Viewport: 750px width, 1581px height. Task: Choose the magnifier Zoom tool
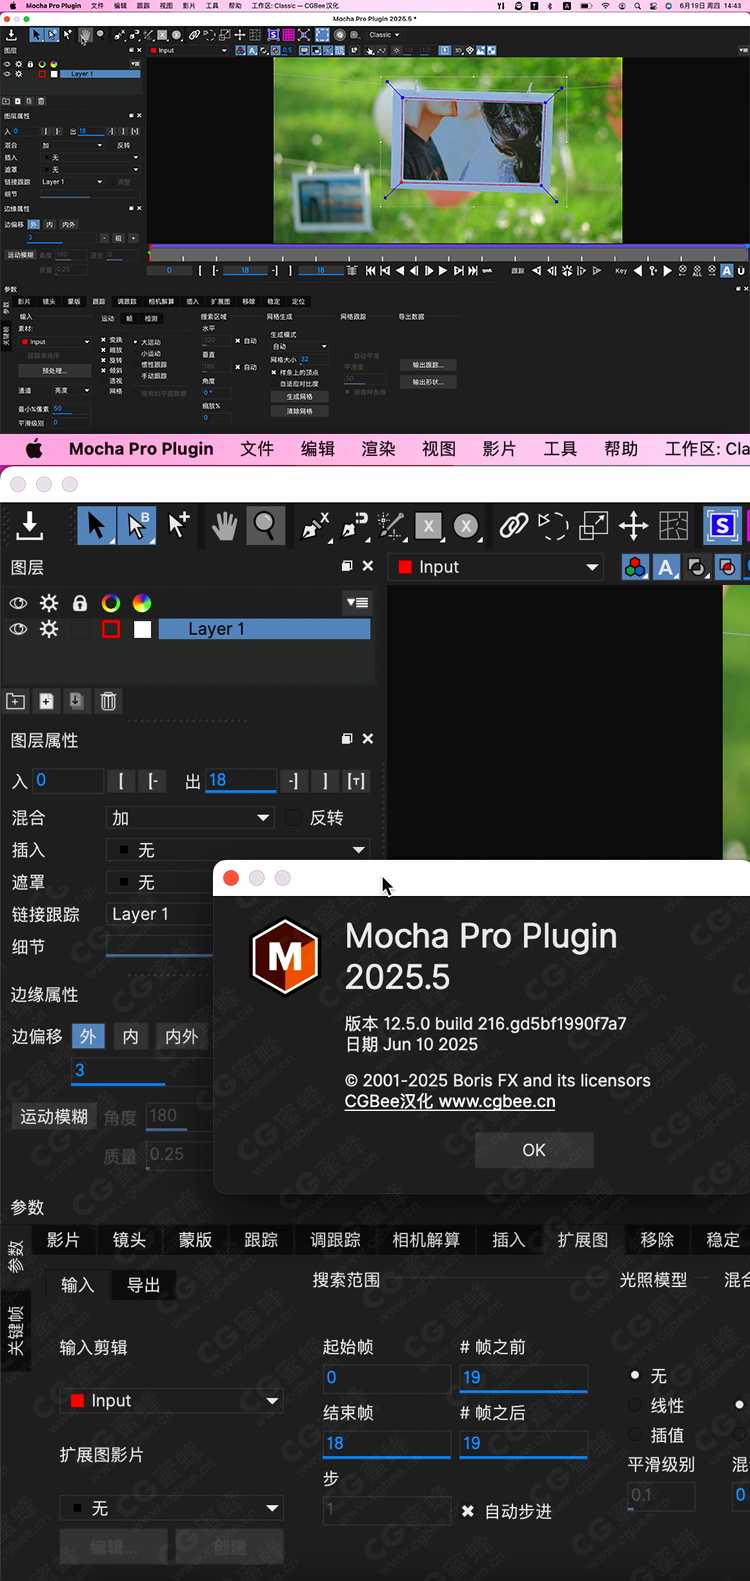[264, 525]
